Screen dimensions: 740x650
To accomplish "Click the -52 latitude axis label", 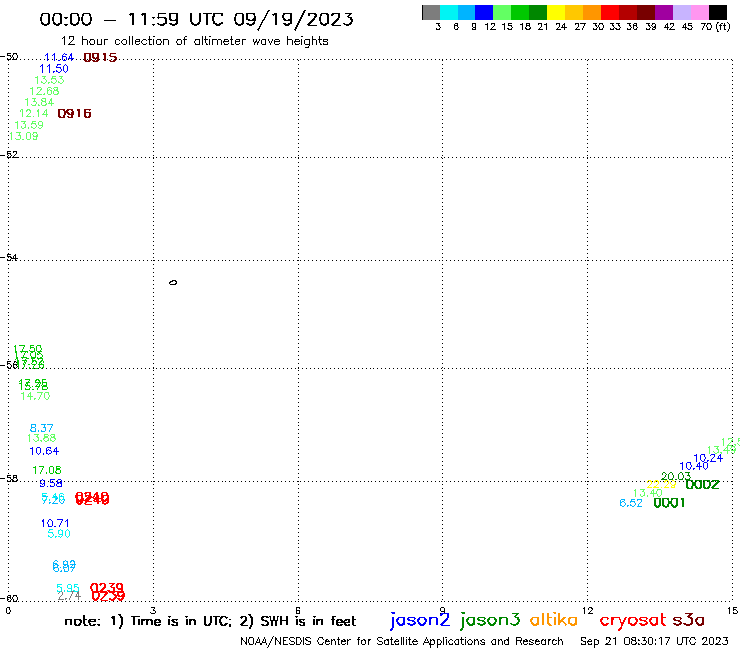I will (9, 155).
